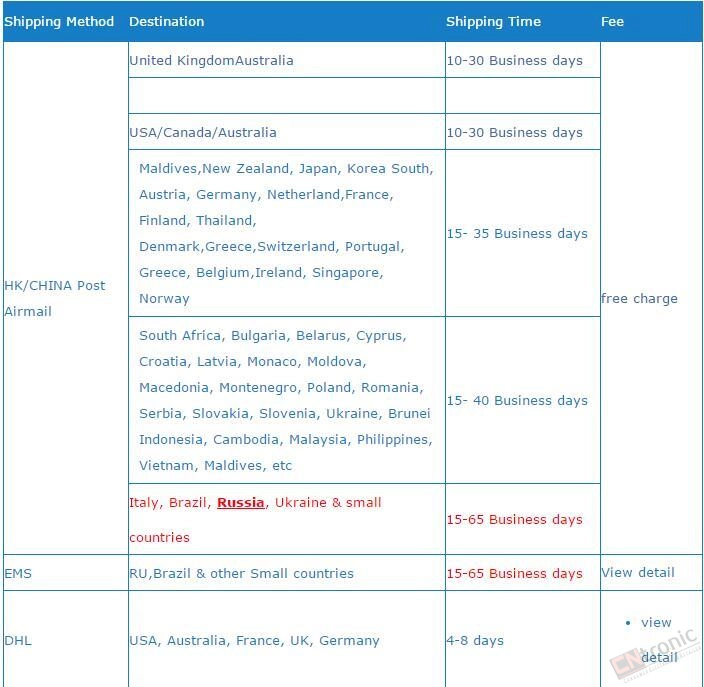Select the 4-8 days shipping time
The image size is (704, 687).
[475, 640]
